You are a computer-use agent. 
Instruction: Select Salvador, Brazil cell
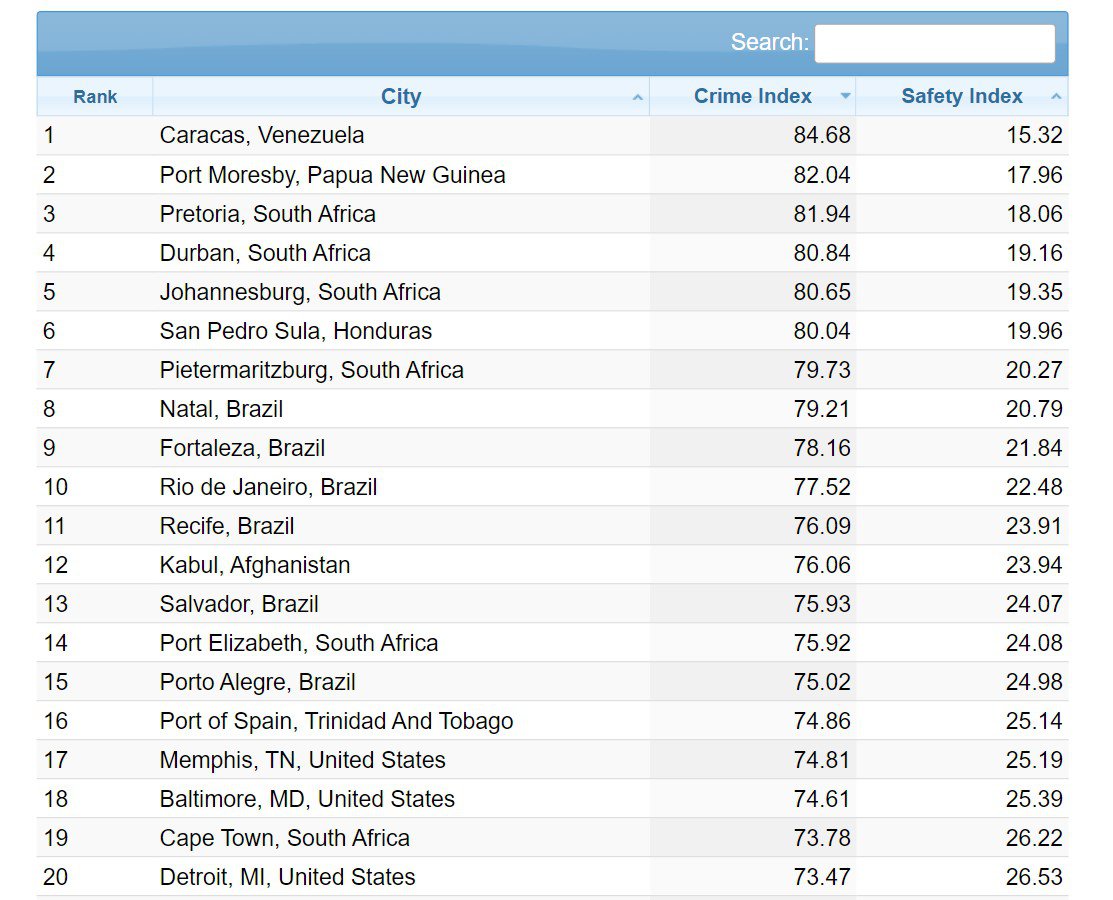pyautogui.click(x=401, y=604)
